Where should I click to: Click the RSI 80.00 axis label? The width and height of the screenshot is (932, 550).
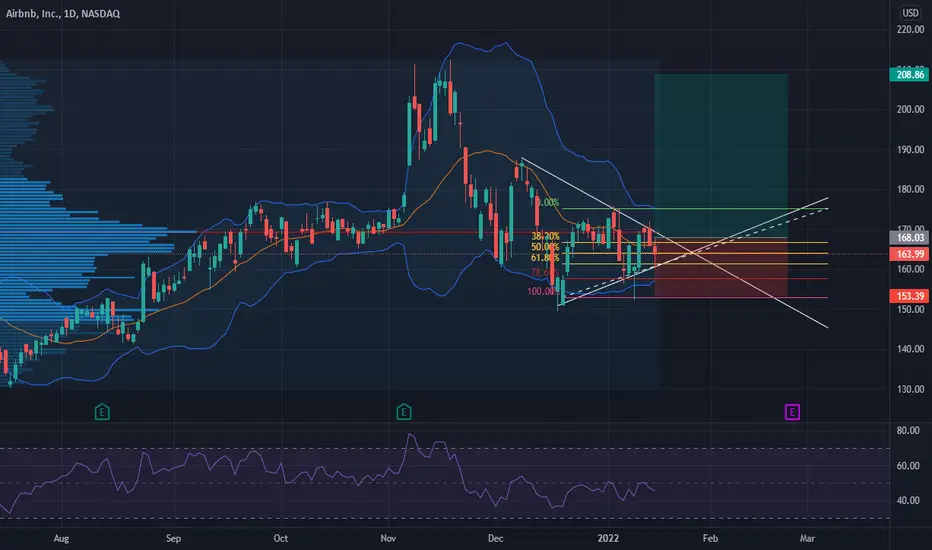pyautogui.click(x=908, y=430)
